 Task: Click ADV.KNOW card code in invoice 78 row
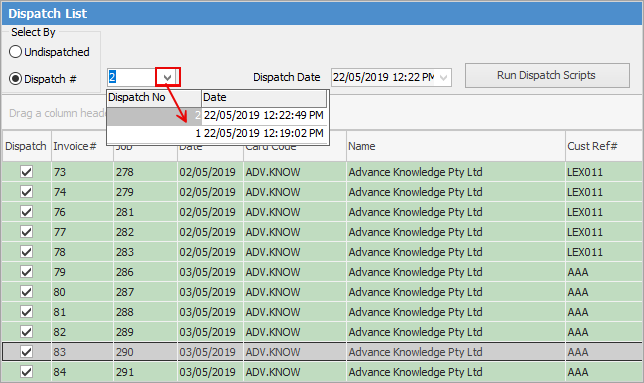coord(295,252)
